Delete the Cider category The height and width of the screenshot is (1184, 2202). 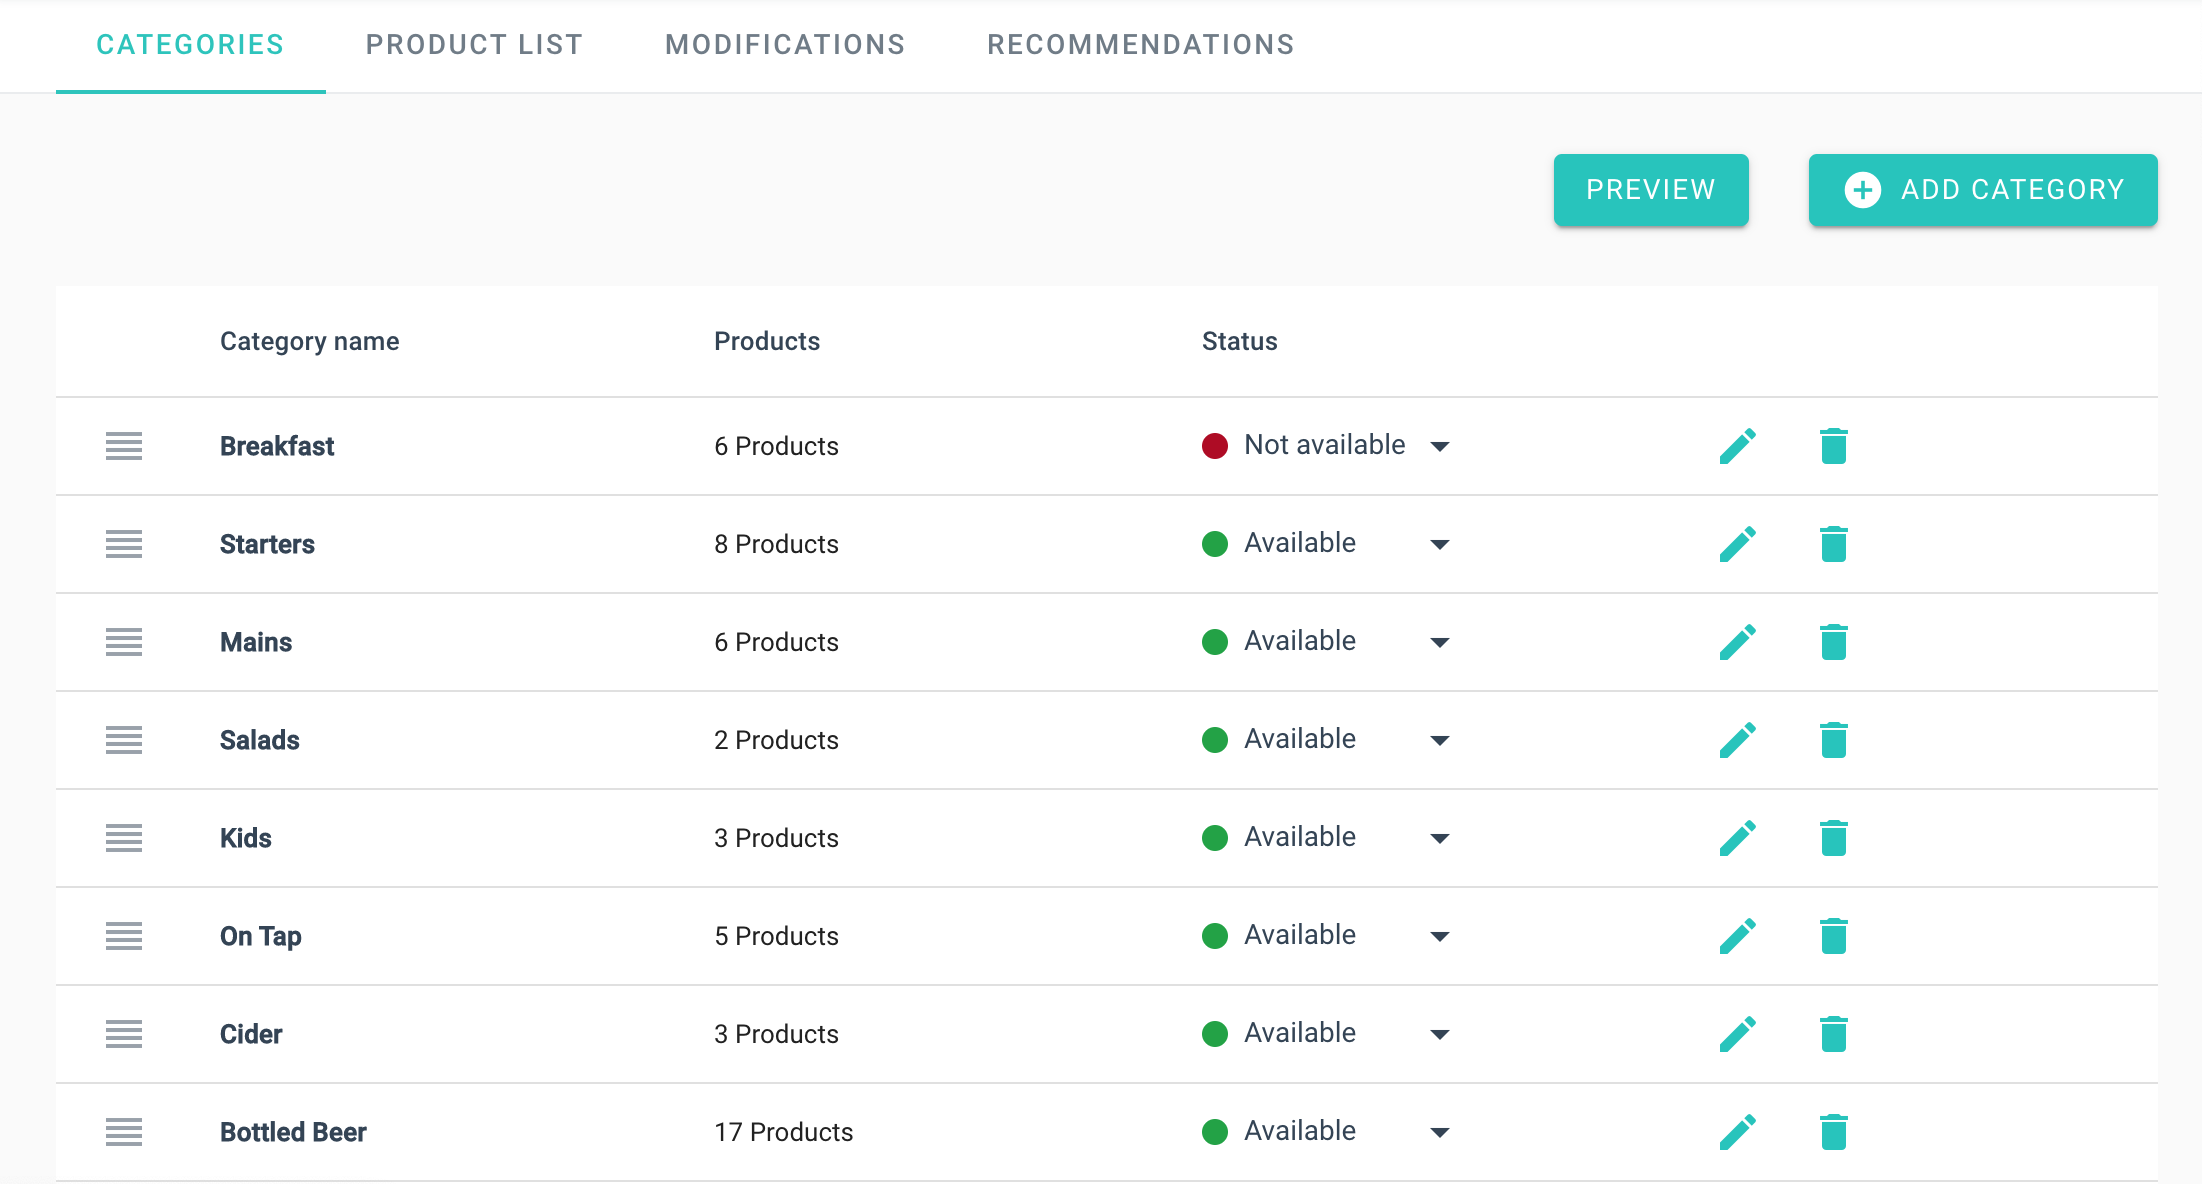(x=1833, y=1034)
